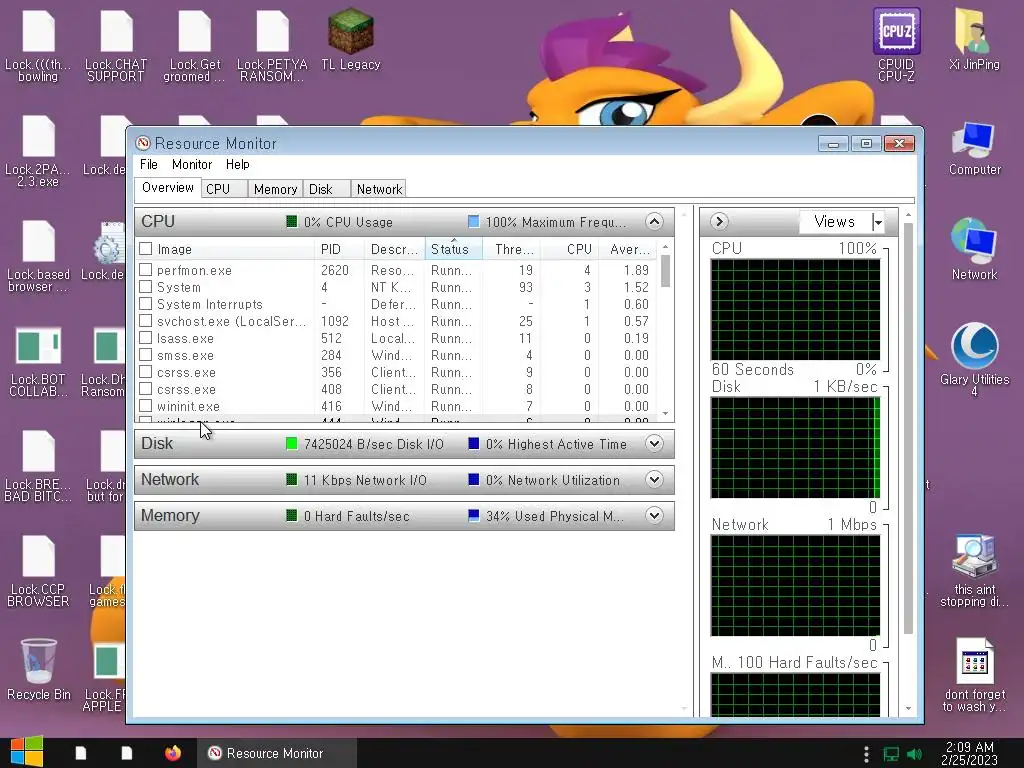The image size is (1024, 768).
Task: Switch to the Memory tab
Action: [x=276, y=189]
